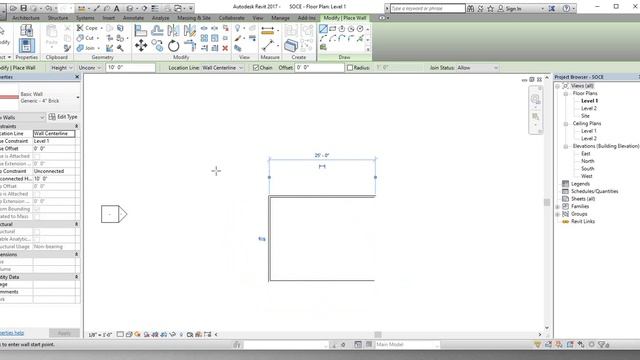Toggle the Related to Mass checkbox
640x360 pixels.
tap(36, 216)
